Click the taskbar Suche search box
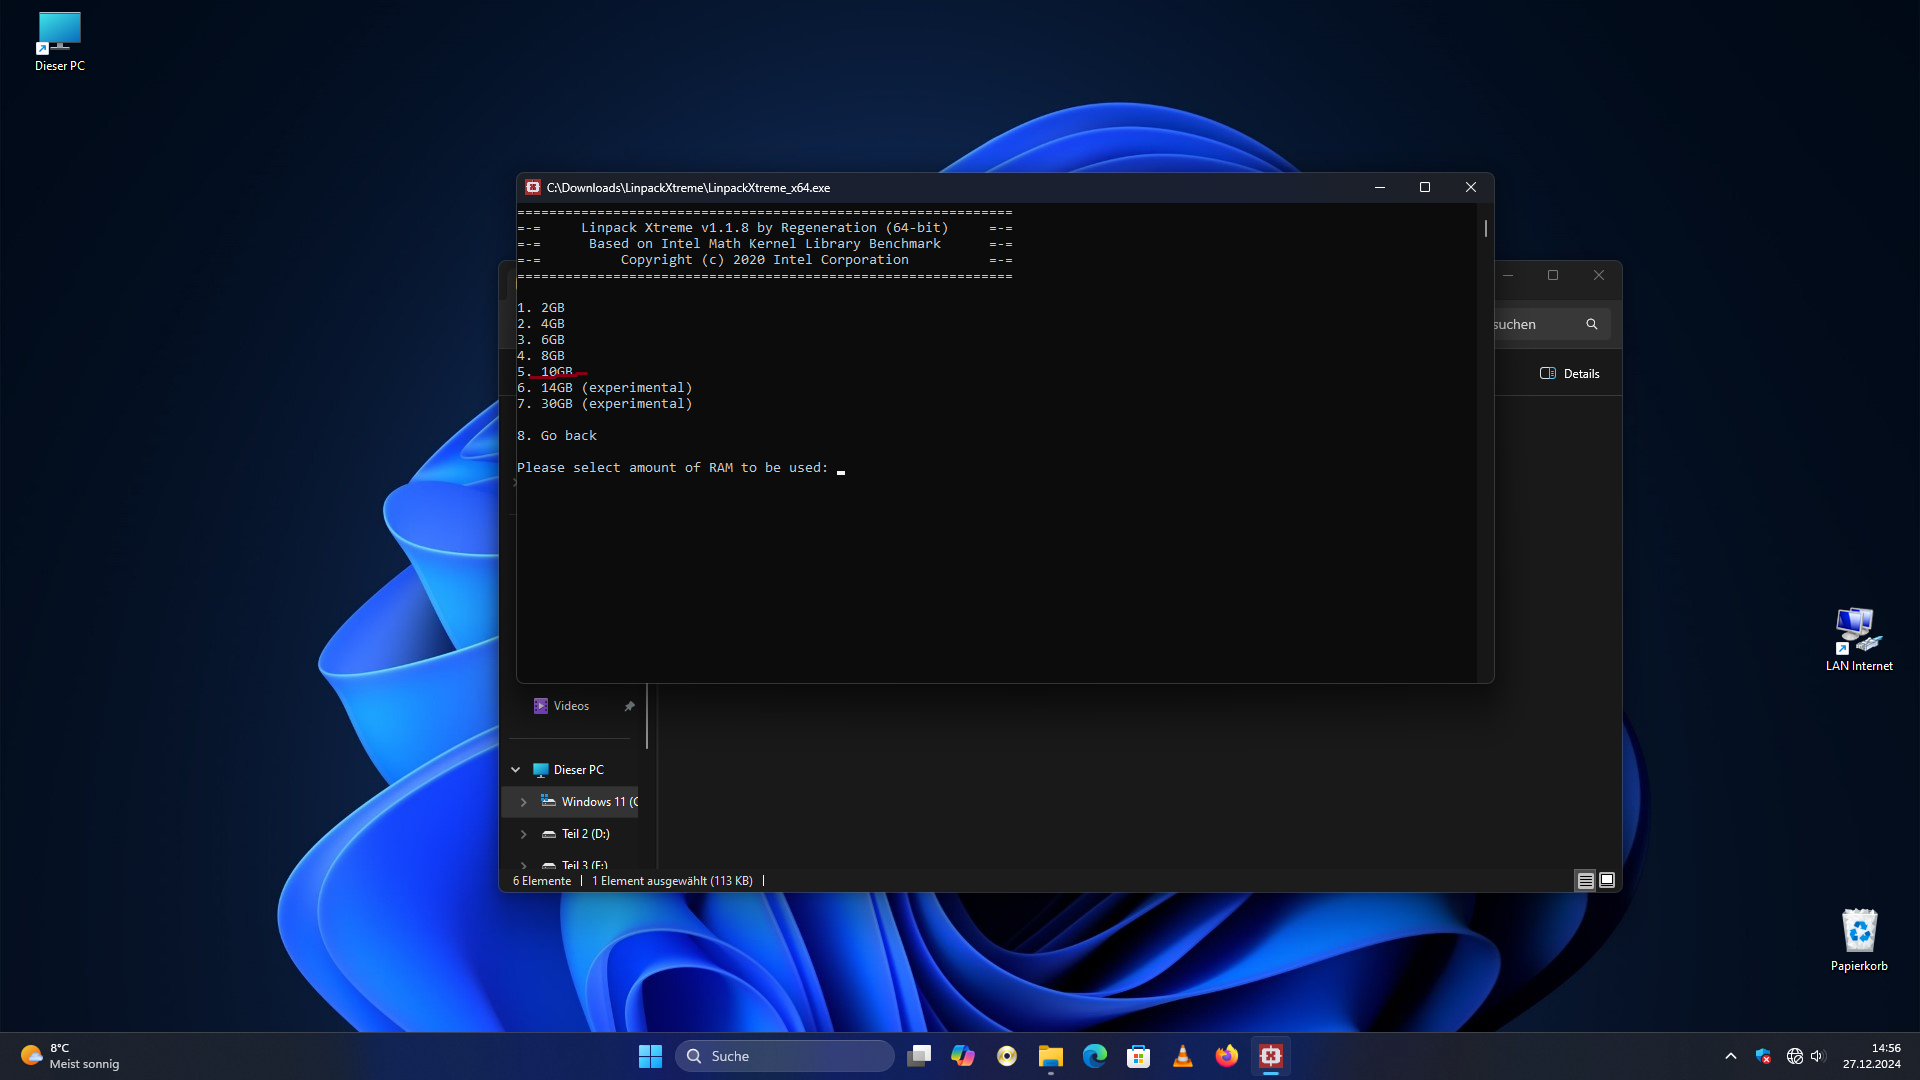The width and height of the screenshot is (1920, 1080). (785, 1056)
